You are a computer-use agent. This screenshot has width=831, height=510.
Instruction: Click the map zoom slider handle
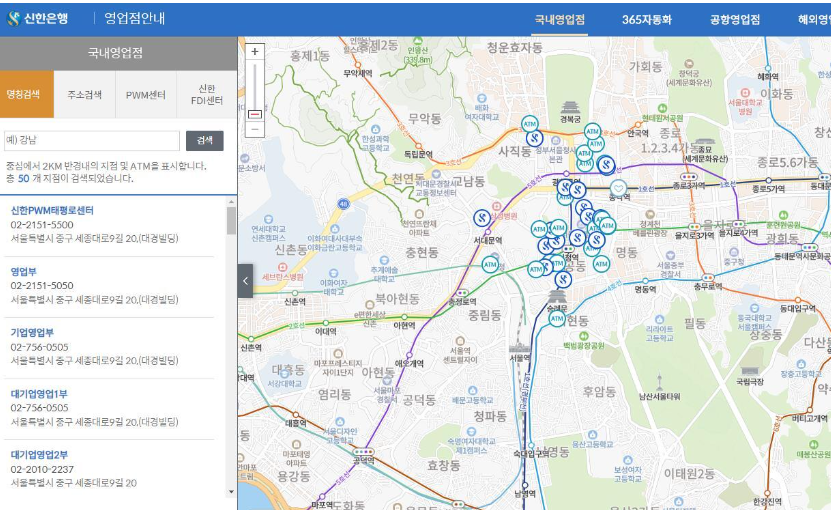pos(255,114)
